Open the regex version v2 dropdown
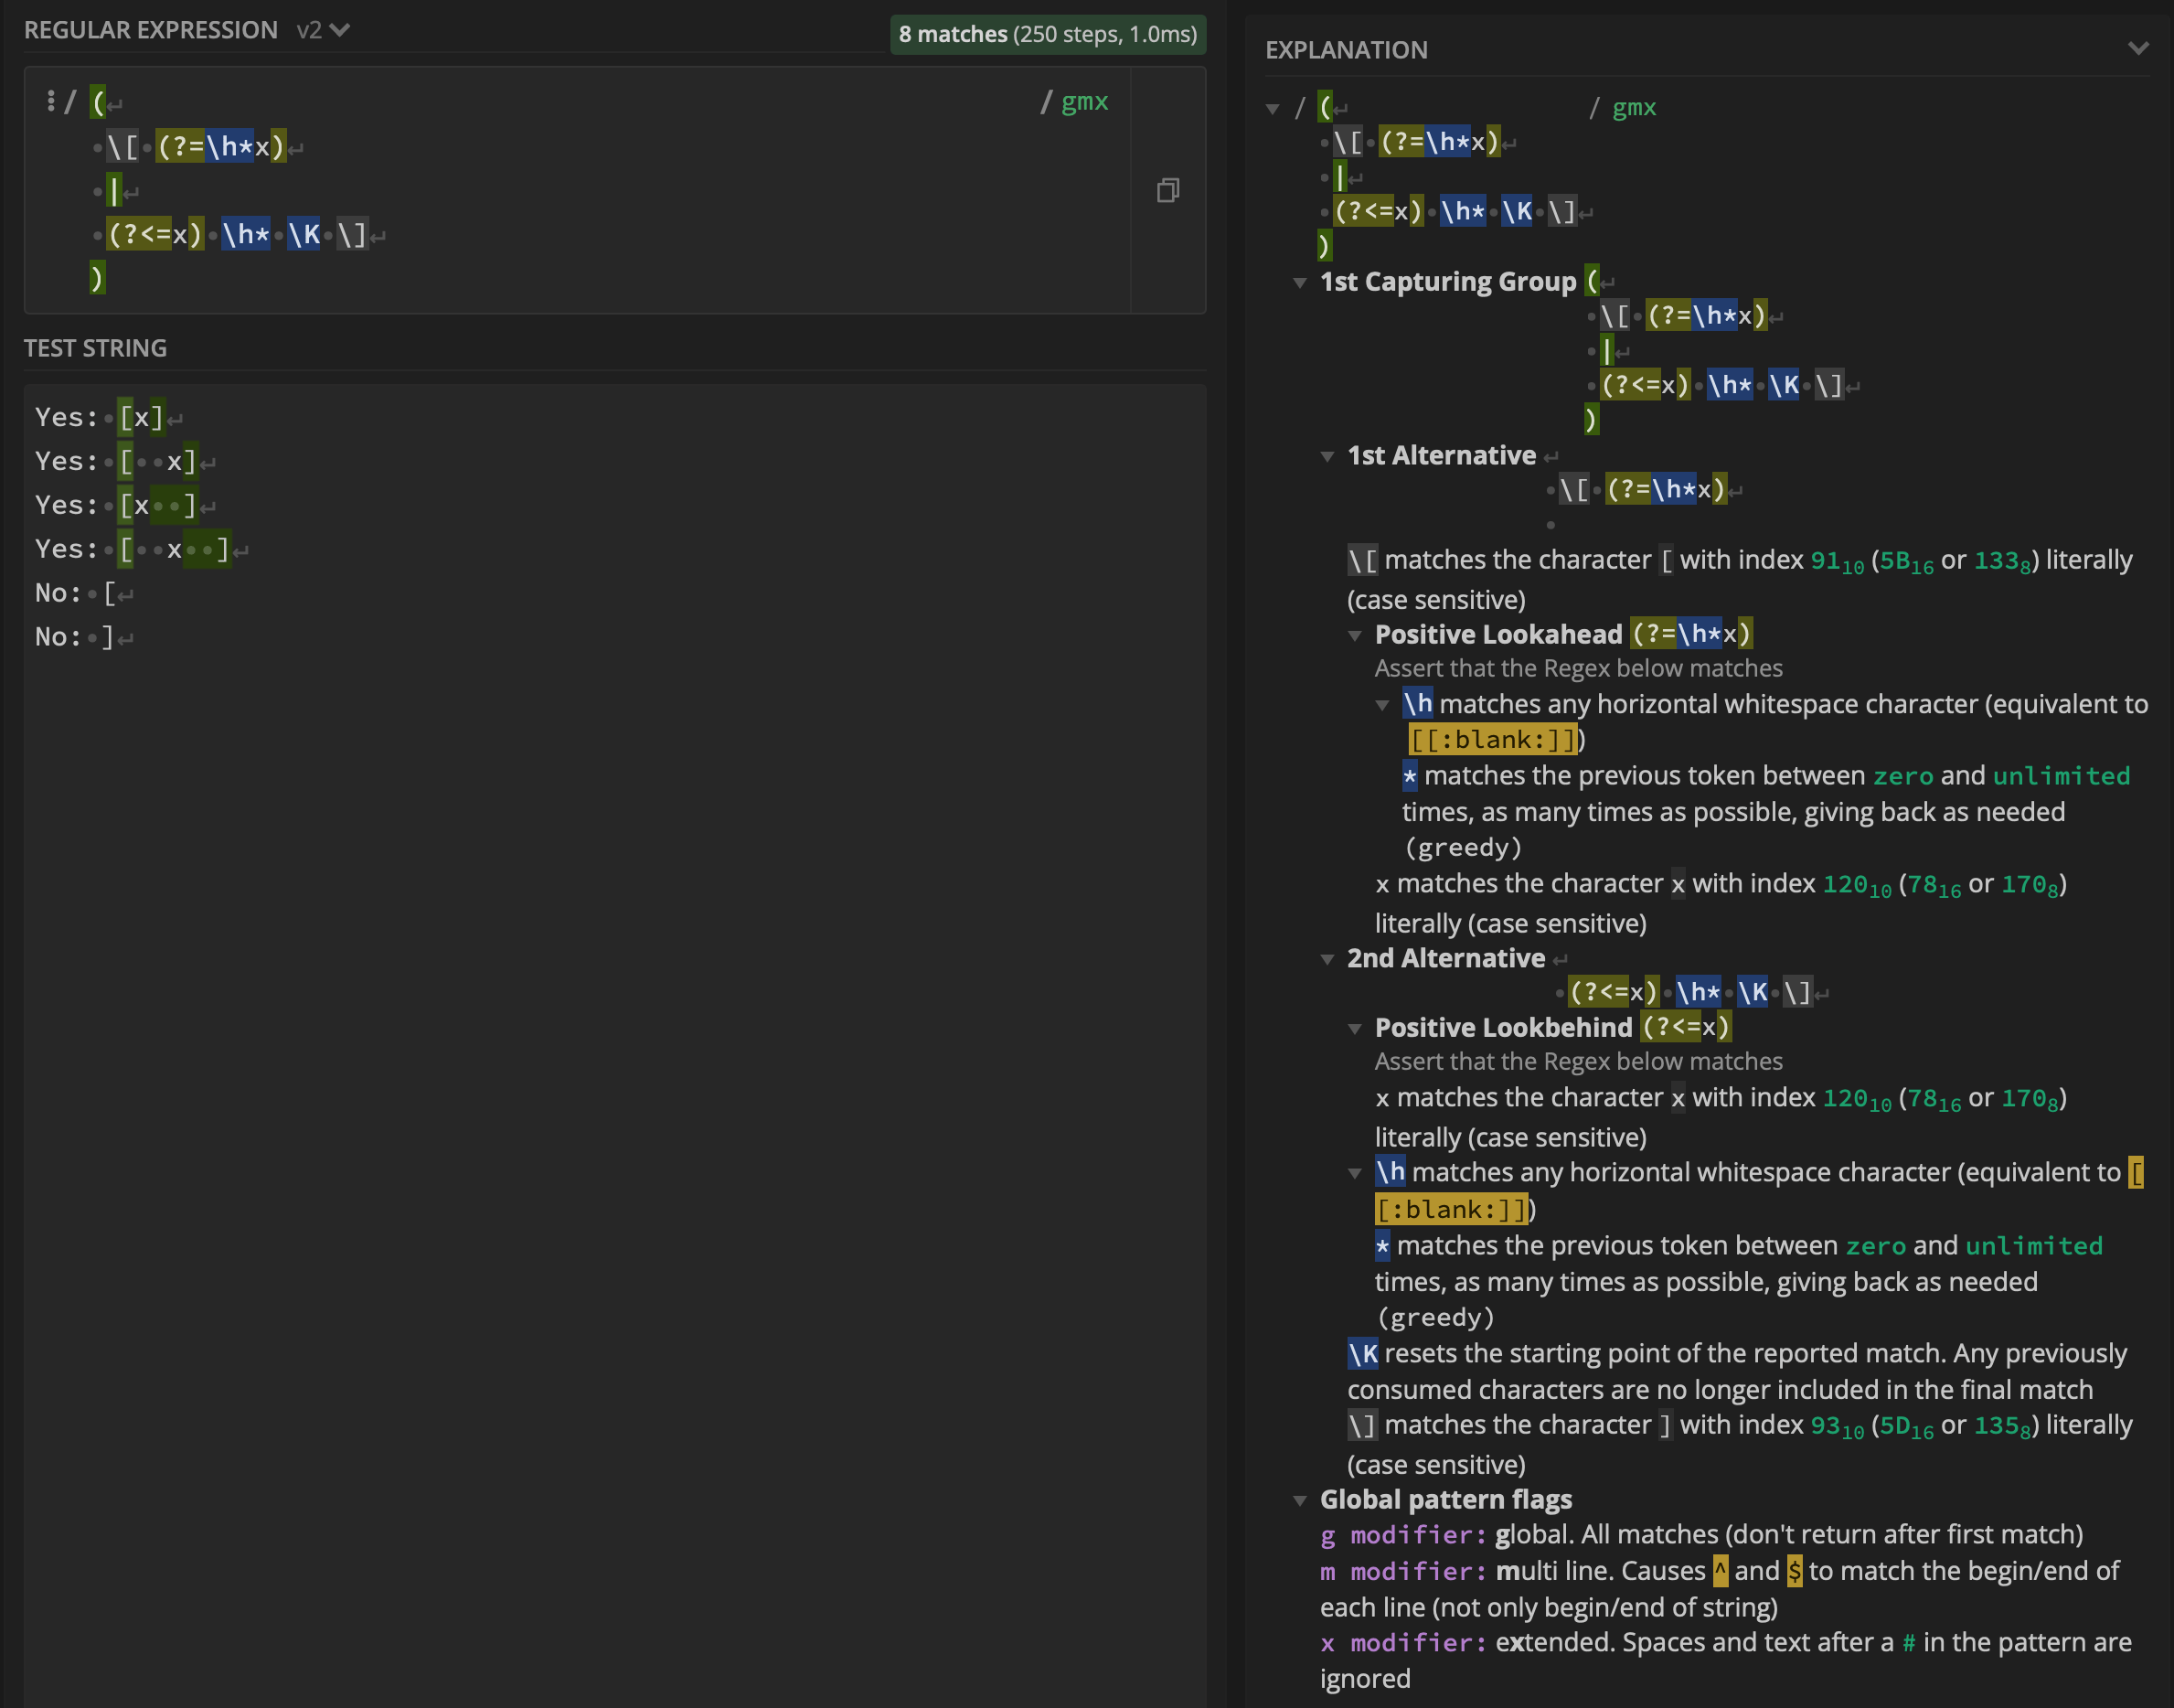The image size is (2174, 1708). coord(323,31)
